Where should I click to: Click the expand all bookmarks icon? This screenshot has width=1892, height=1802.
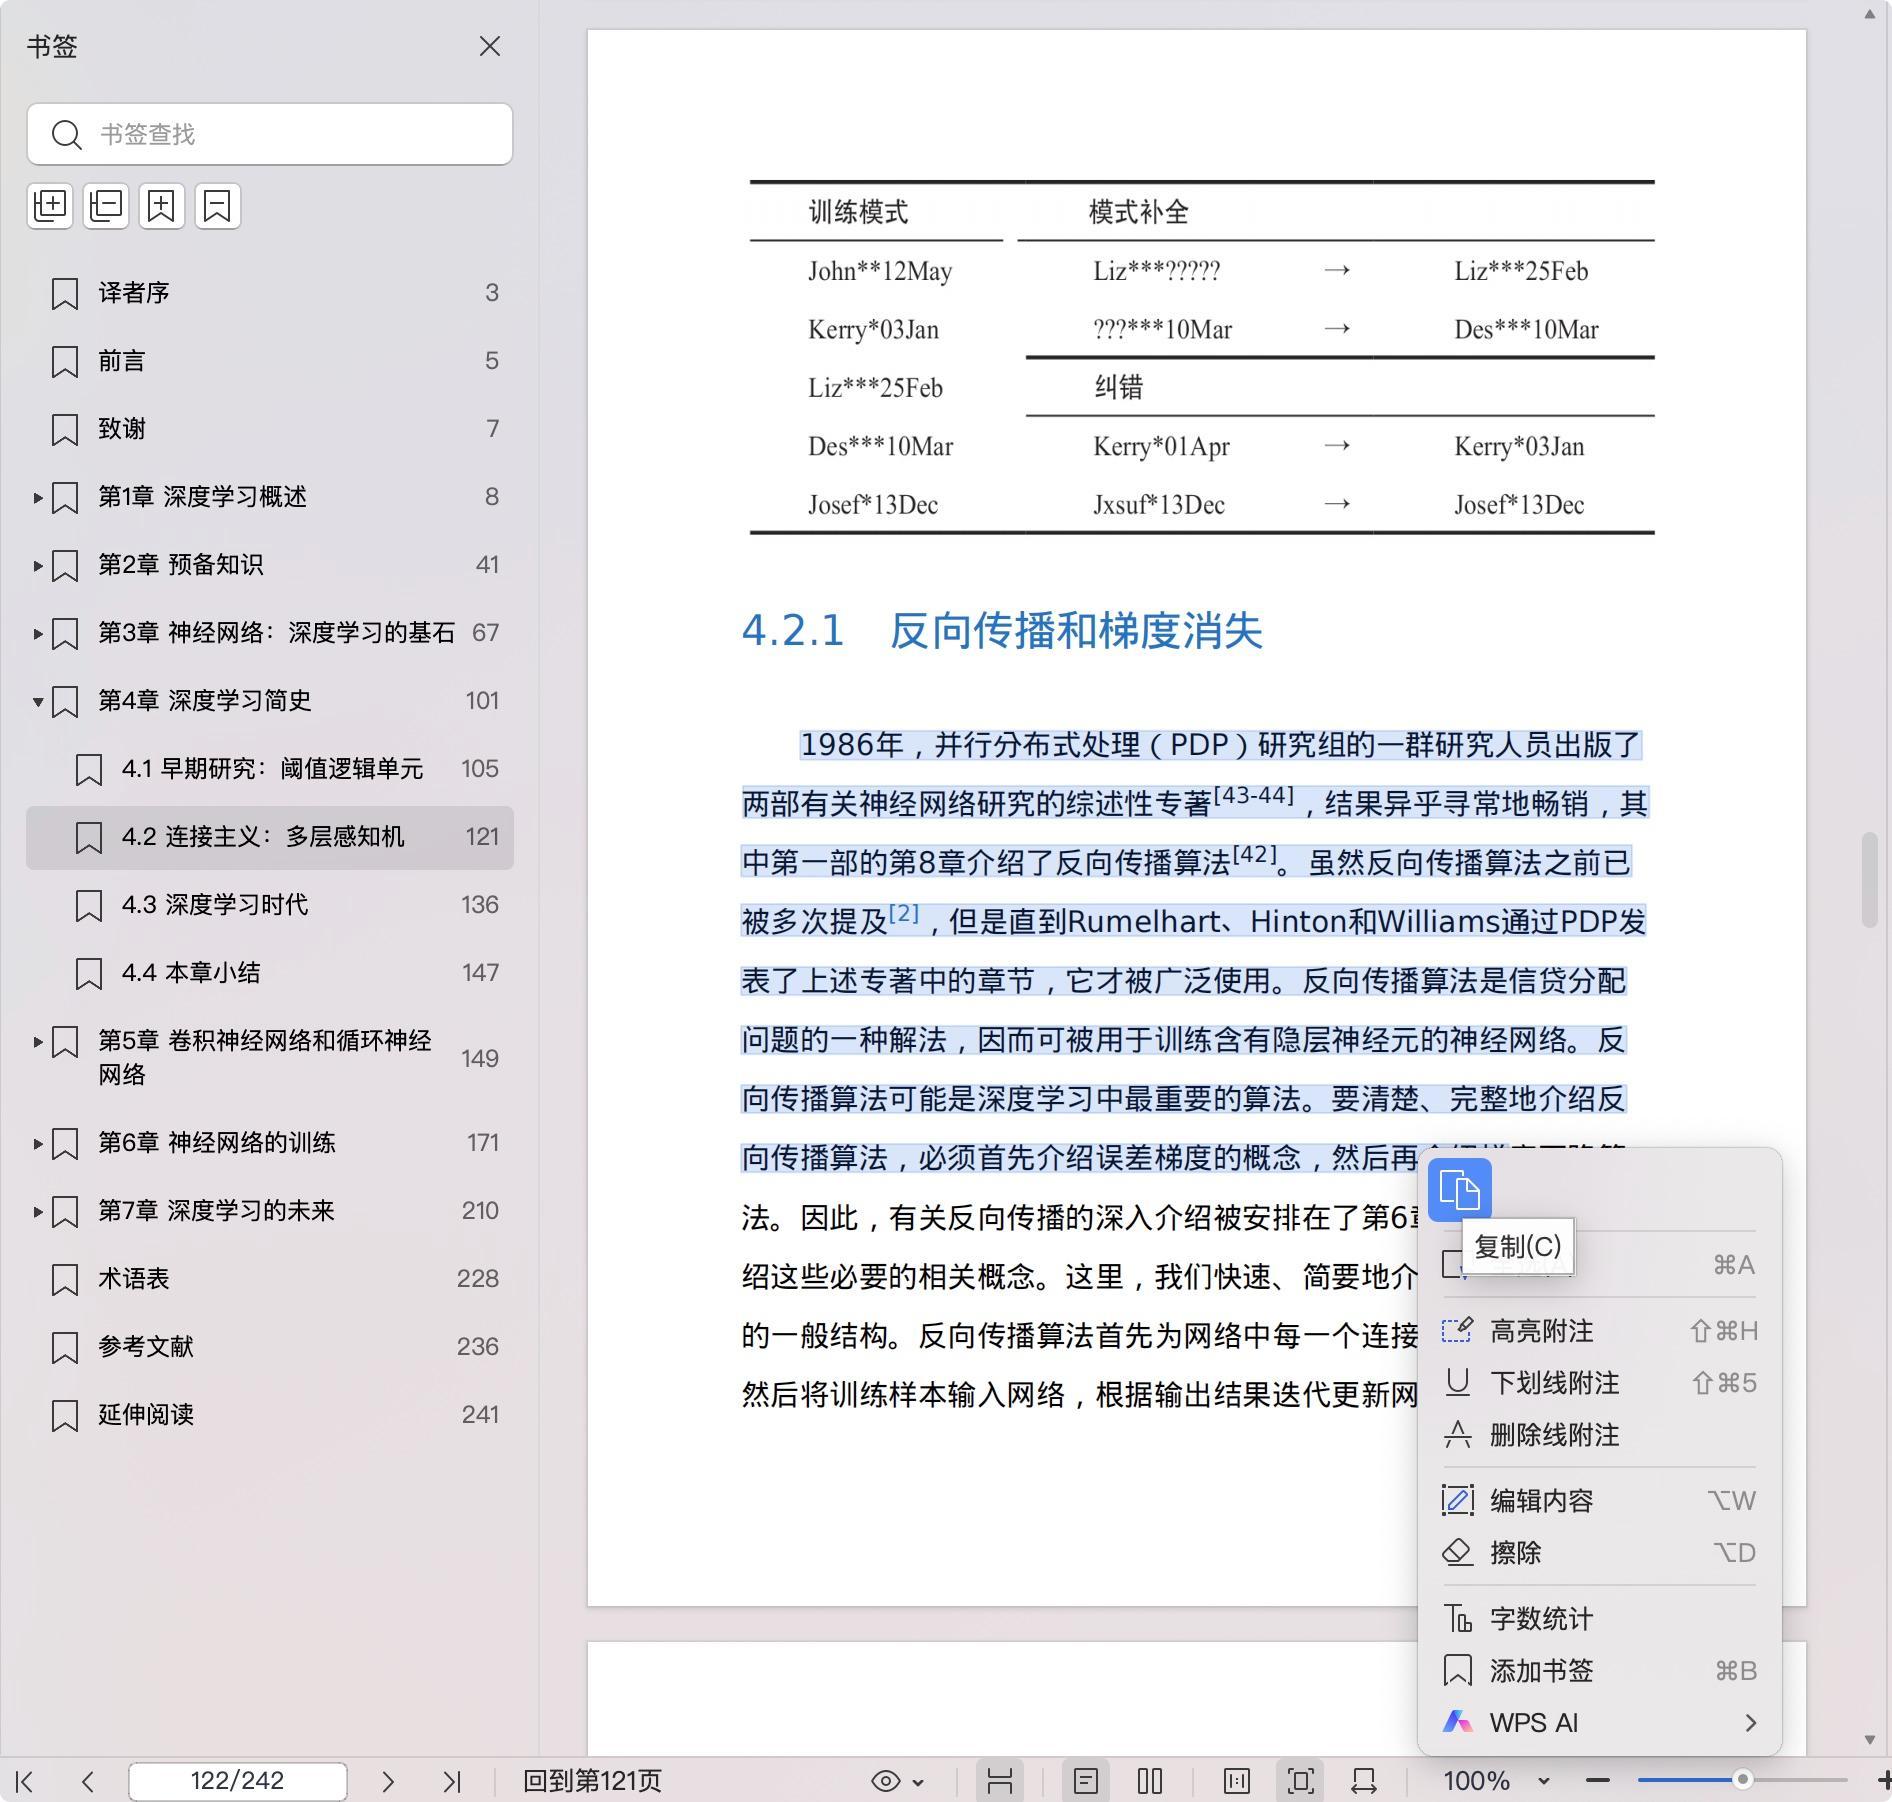pos(50,206)
